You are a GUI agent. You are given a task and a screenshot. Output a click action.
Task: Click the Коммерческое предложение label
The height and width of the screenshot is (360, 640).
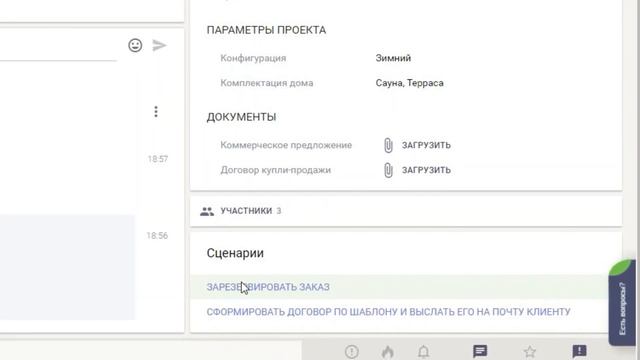pyautogui.click(x=286, y=145)
